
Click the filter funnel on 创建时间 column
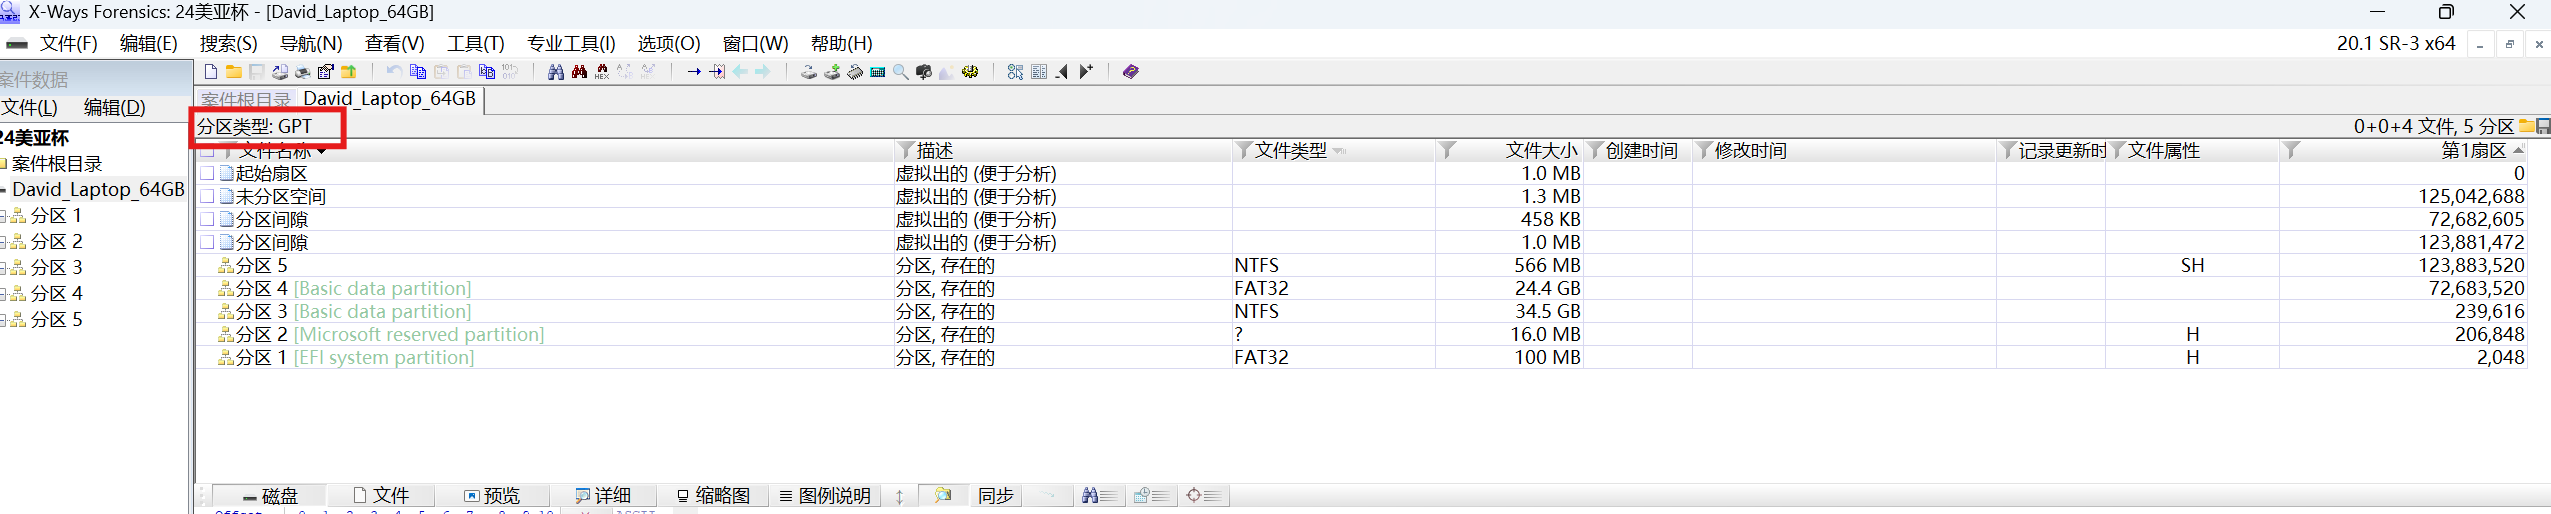pyautogui.click(x=1595, y=150)
